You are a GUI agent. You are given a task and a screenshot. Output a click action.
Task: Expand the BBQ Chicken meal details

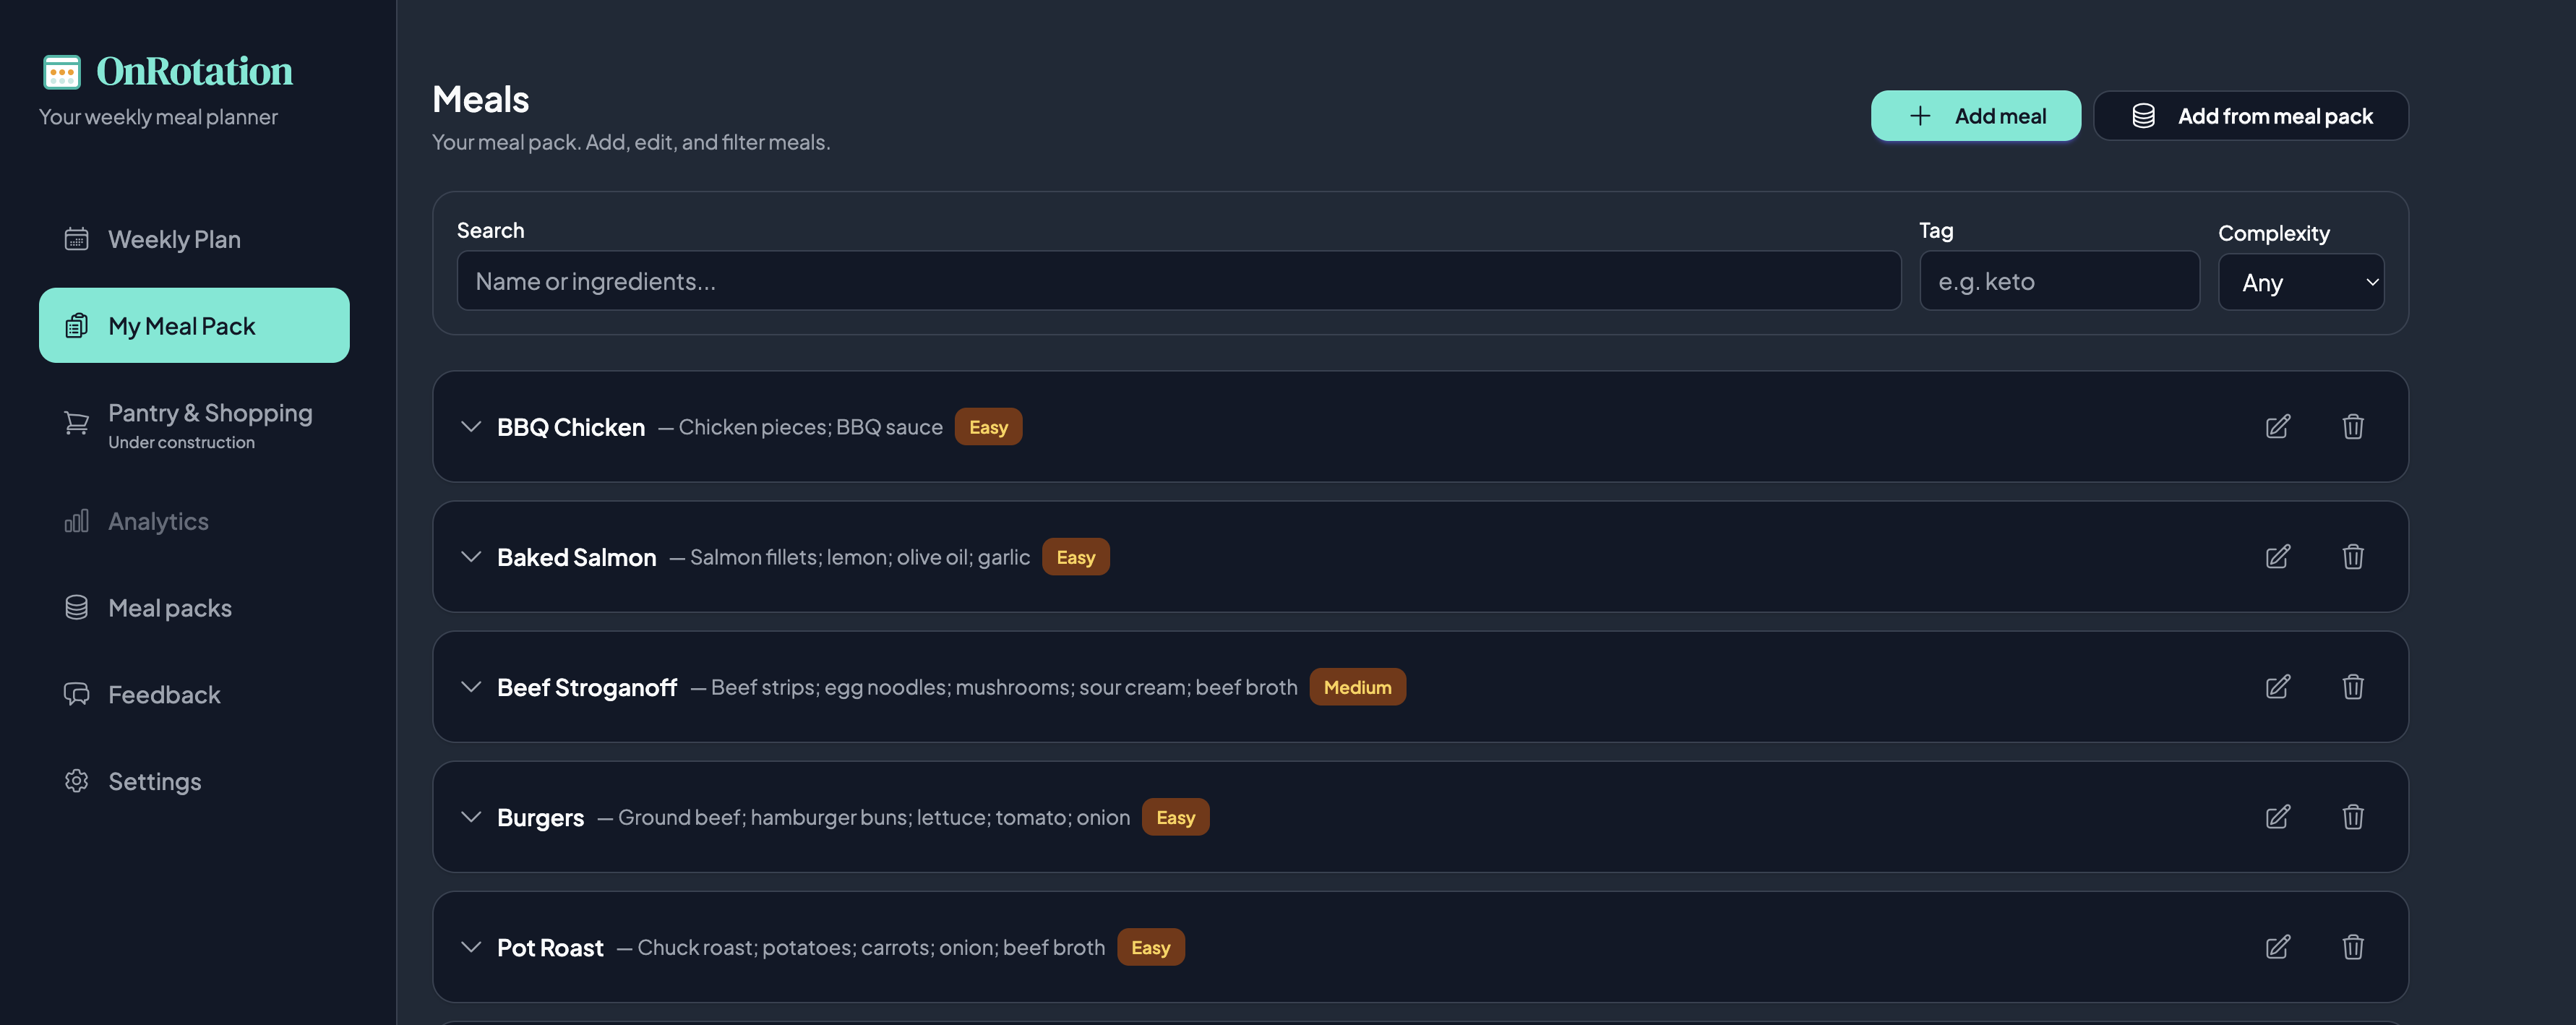[x=470, y=426]
